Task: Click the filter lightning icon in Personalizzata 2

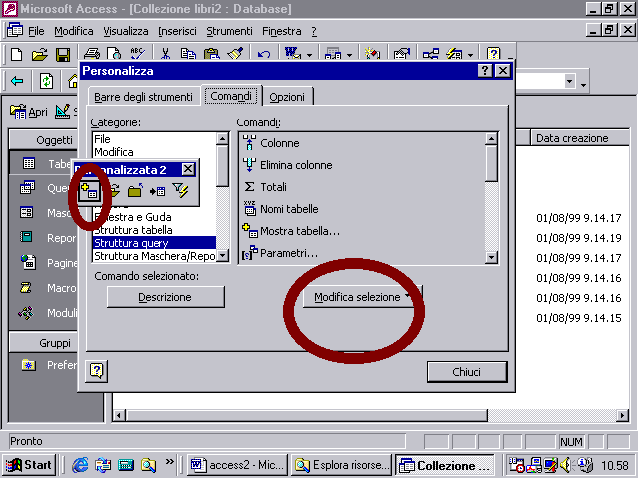Action: tap(180, 190)
